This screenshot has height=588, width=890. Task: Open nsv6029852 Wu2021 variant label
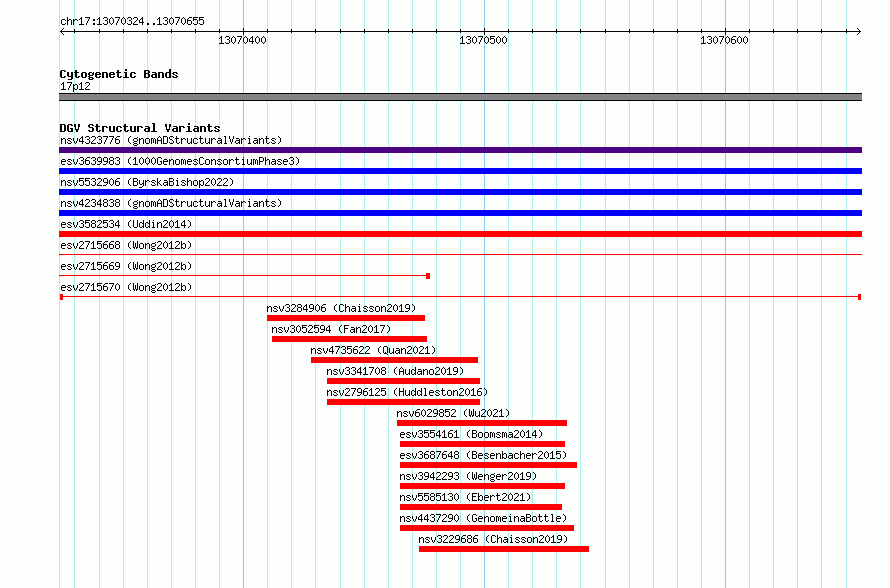(453, 413)
